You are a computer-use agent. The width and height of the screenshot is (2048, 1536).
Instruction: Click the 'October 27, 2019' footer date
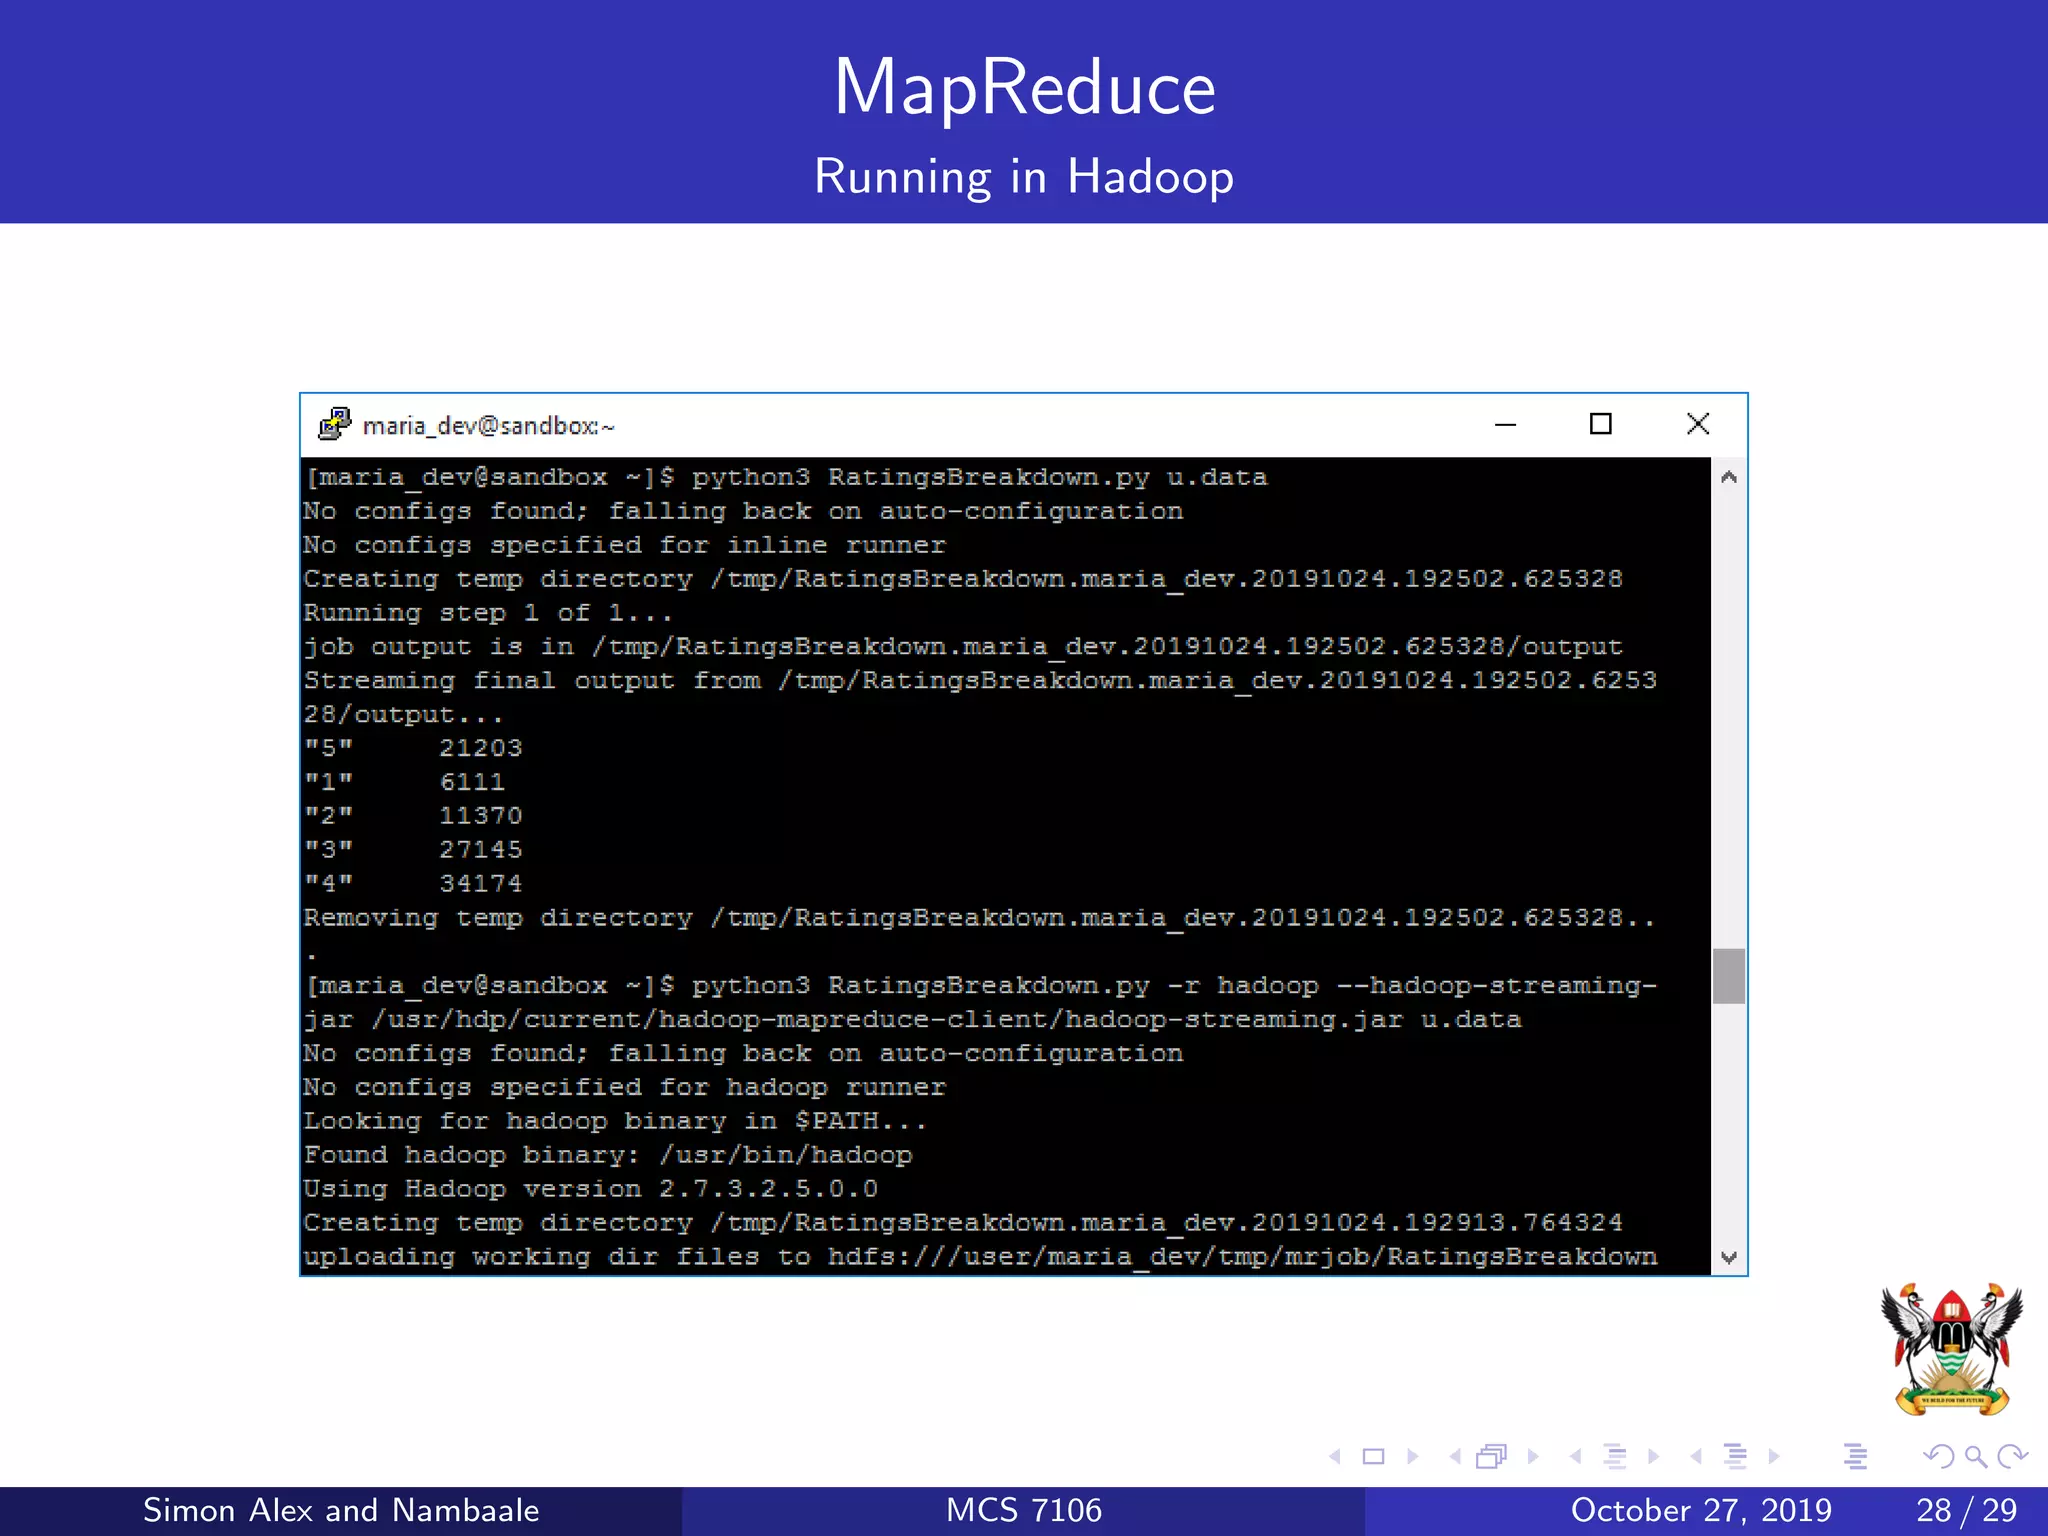[x=1701, y=1510]
